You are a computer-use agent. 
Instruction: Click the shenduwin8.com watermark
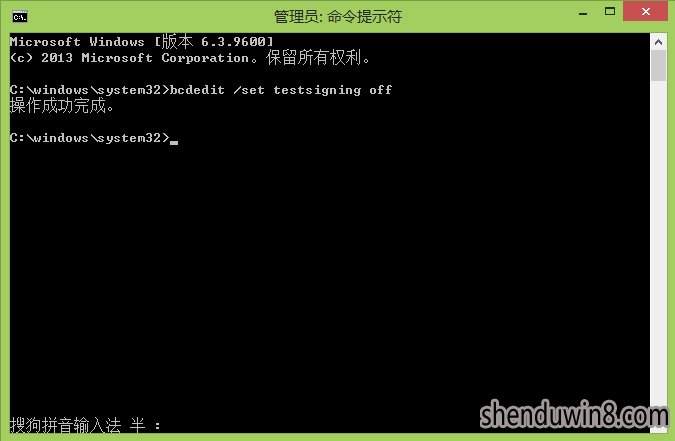coord(575,414)
